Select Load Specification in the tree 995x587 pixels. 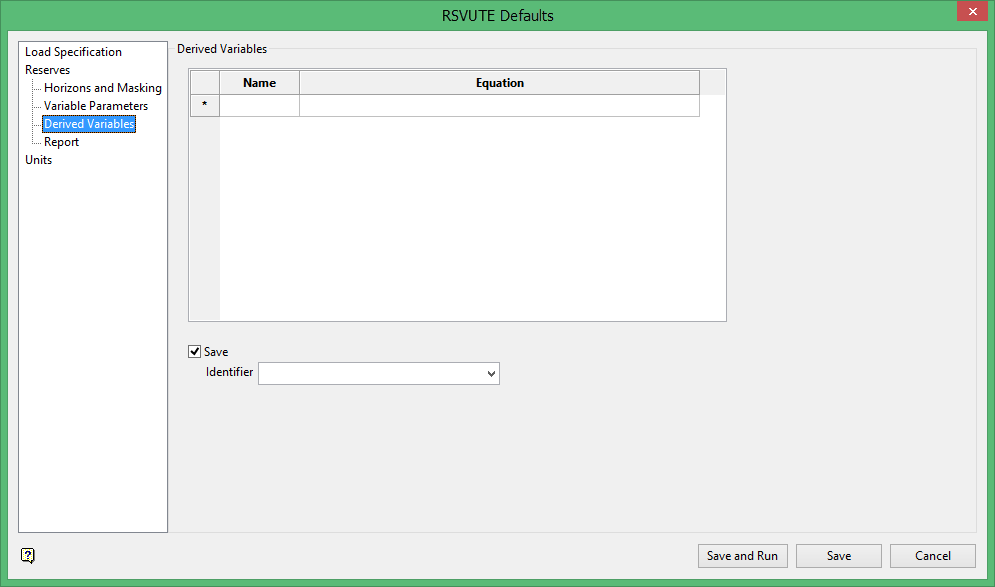tap(73, 52)
